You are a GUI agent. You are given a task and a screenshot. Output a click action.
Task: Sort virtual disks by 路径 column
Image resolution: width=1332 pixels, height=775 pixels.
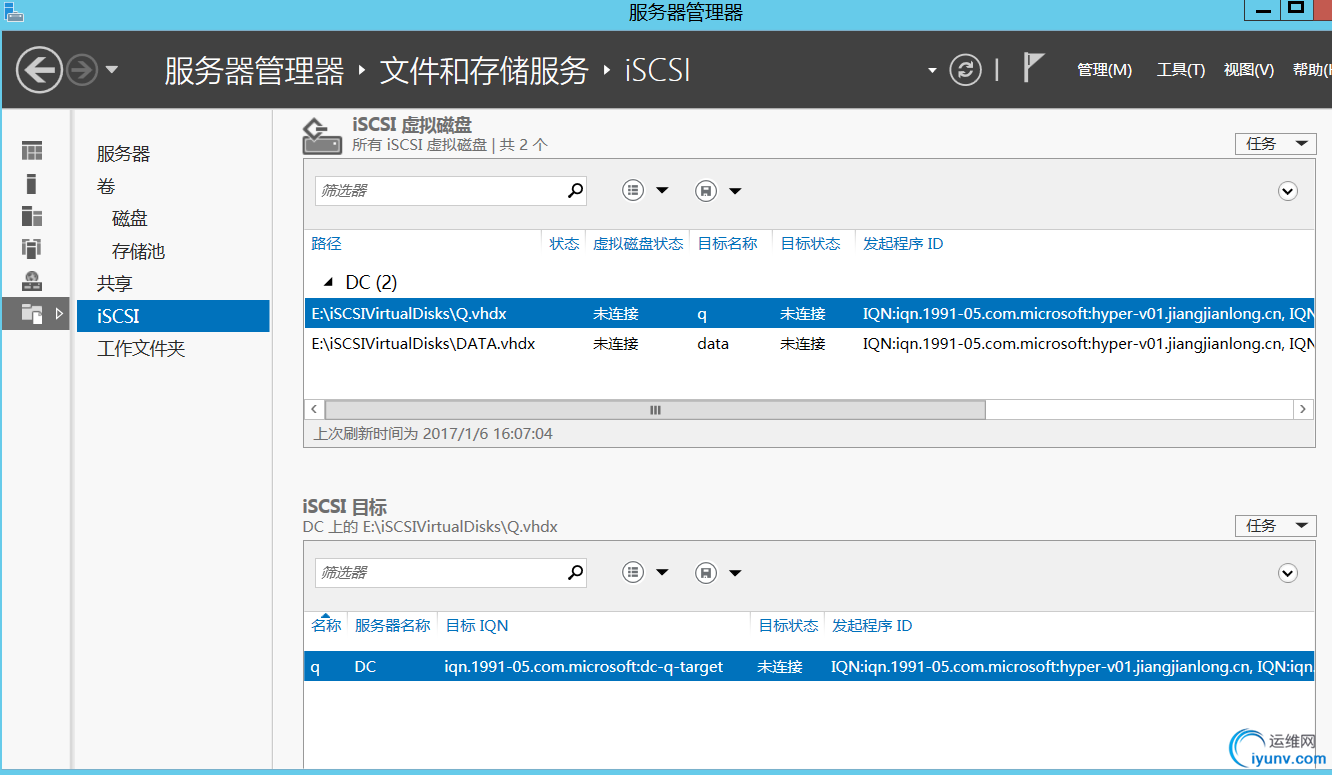[326, 244]
